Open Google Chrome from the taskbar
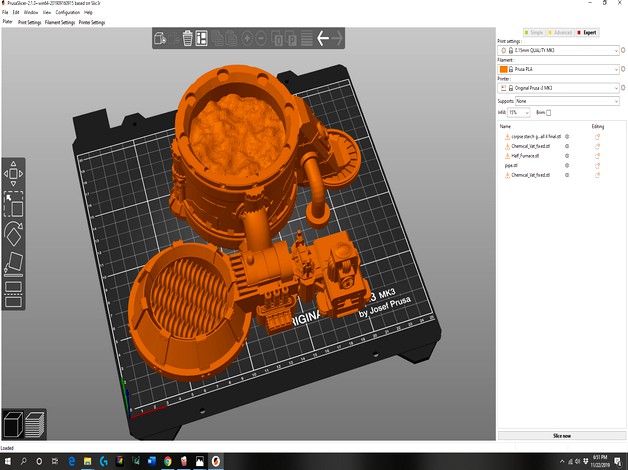Screen dimensions: 628x470 pyautogui.click(x=168, y=461)
